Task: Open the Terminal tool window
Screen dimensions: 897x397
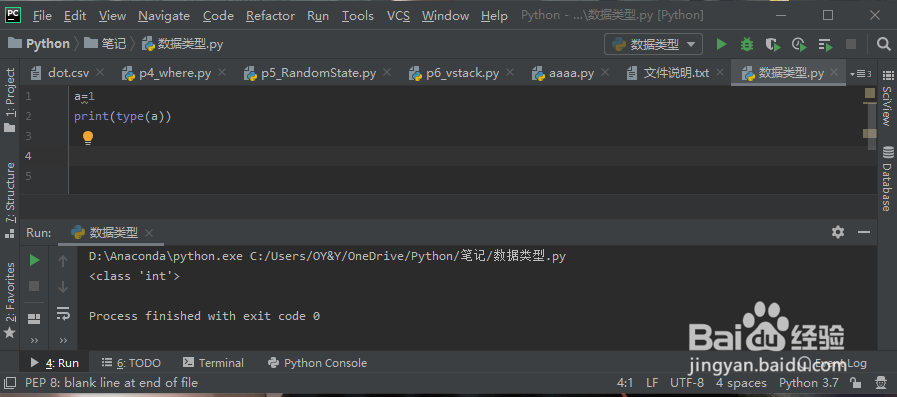Action: pos(213,363)
